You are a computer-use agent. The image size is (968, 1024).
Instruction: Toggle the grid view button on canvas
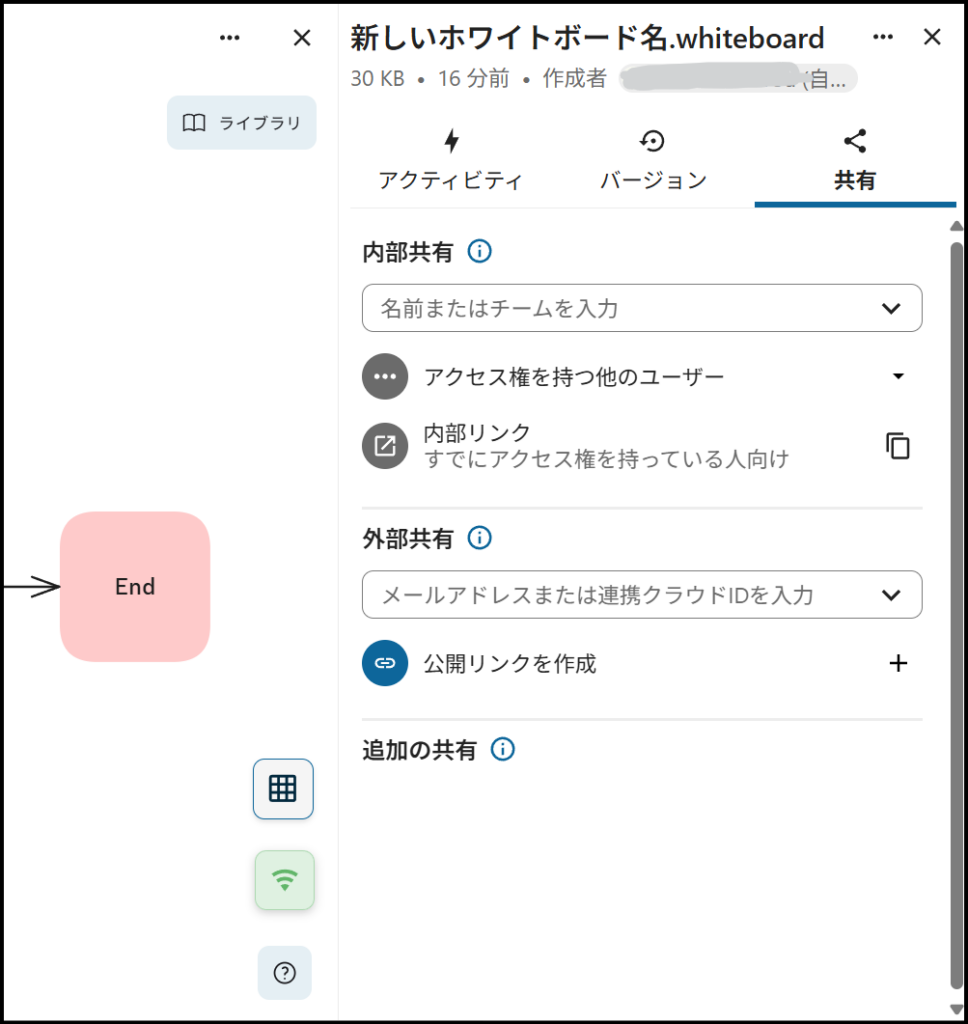[283, 789]
